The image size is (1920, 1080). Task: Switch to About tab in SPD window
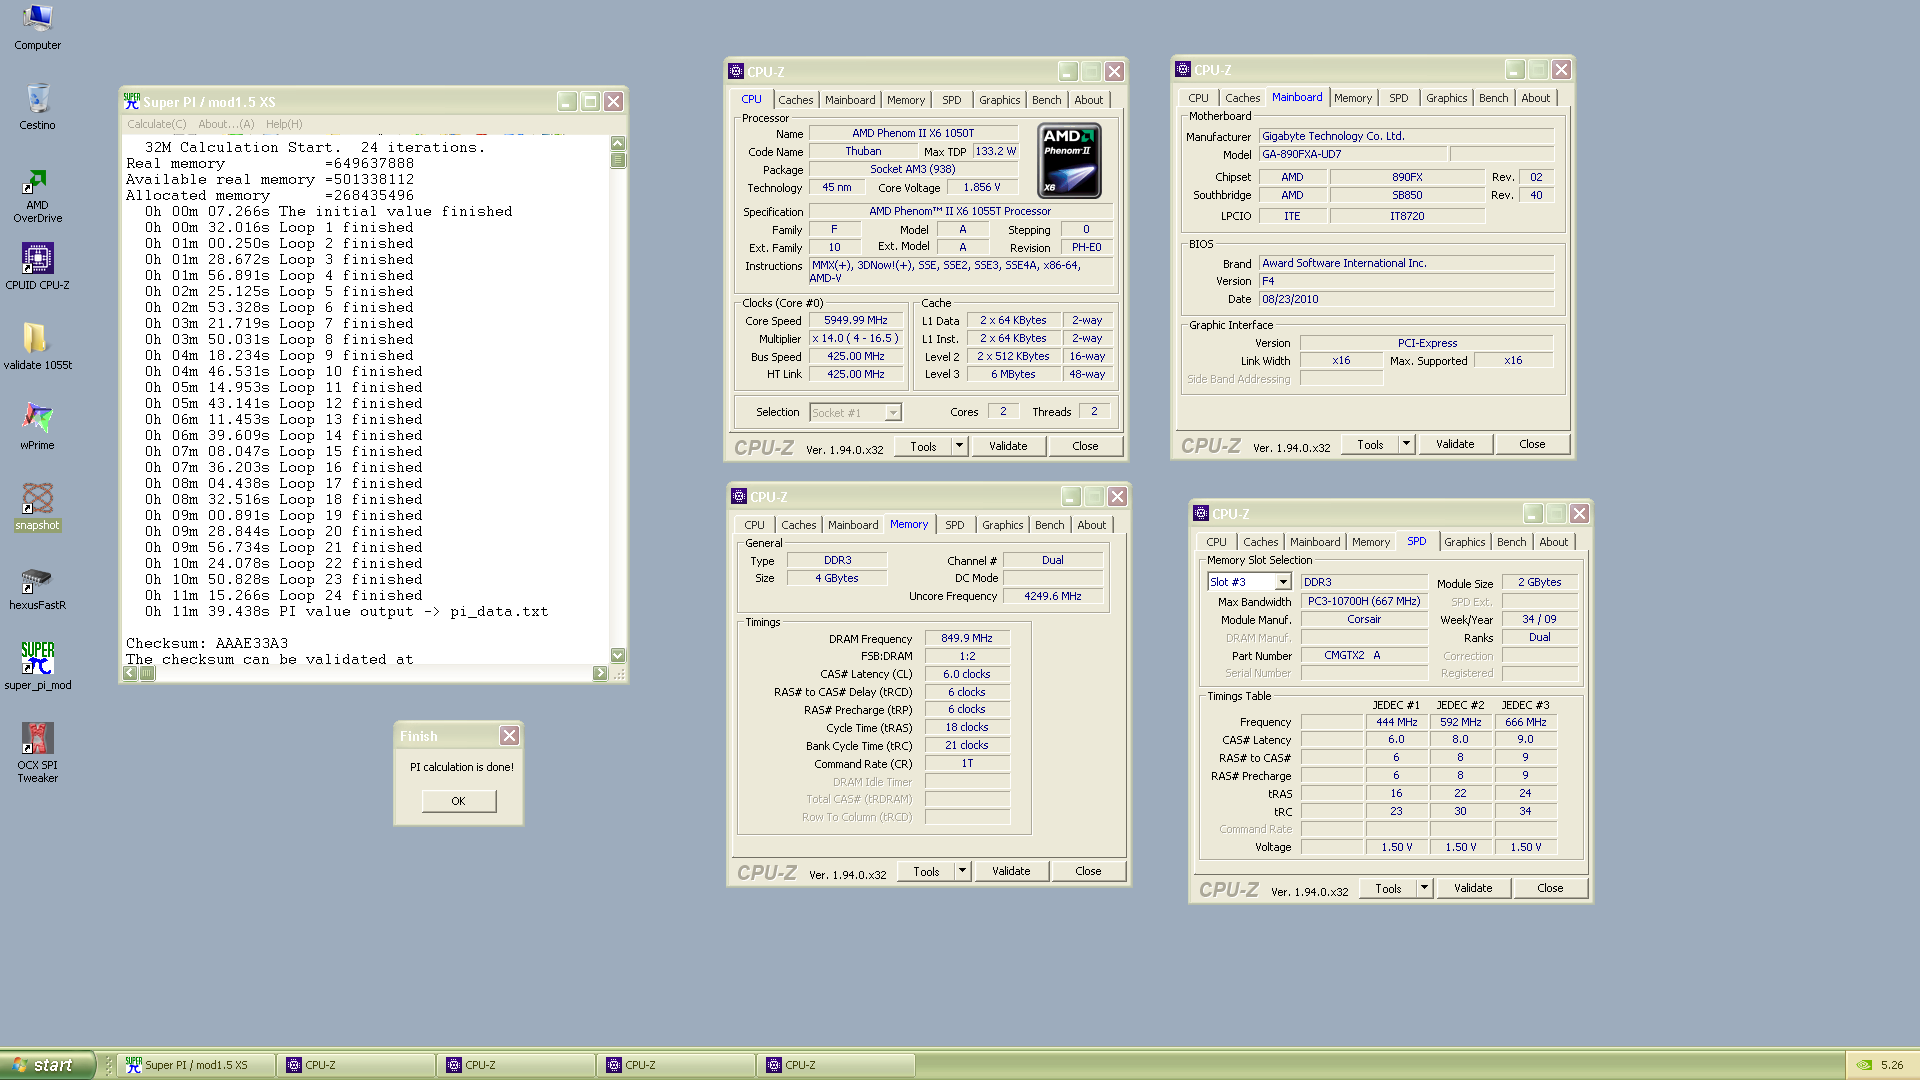click(x=1554, y=542)
